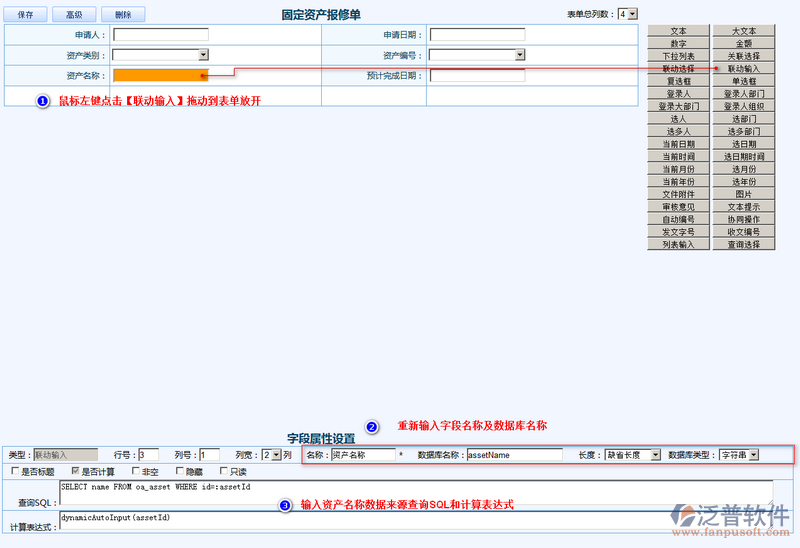Open the 表单总列数 dropdown
This screenshot has height=548, width=800.
[628, 14]
